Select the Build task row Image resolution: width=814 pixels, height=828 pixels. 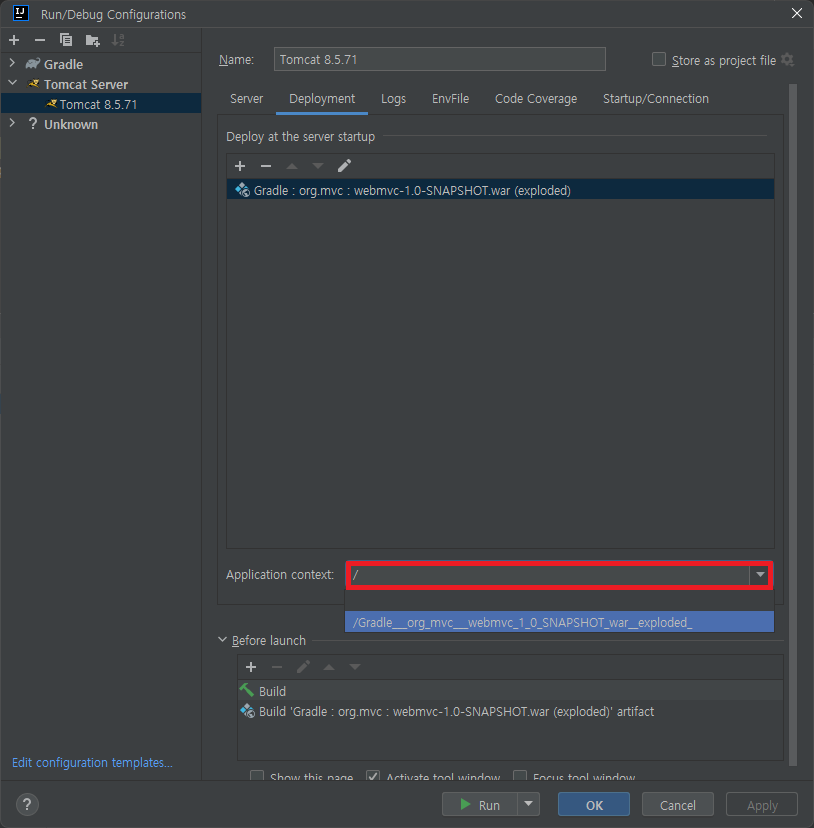click(x=510, y=690)
